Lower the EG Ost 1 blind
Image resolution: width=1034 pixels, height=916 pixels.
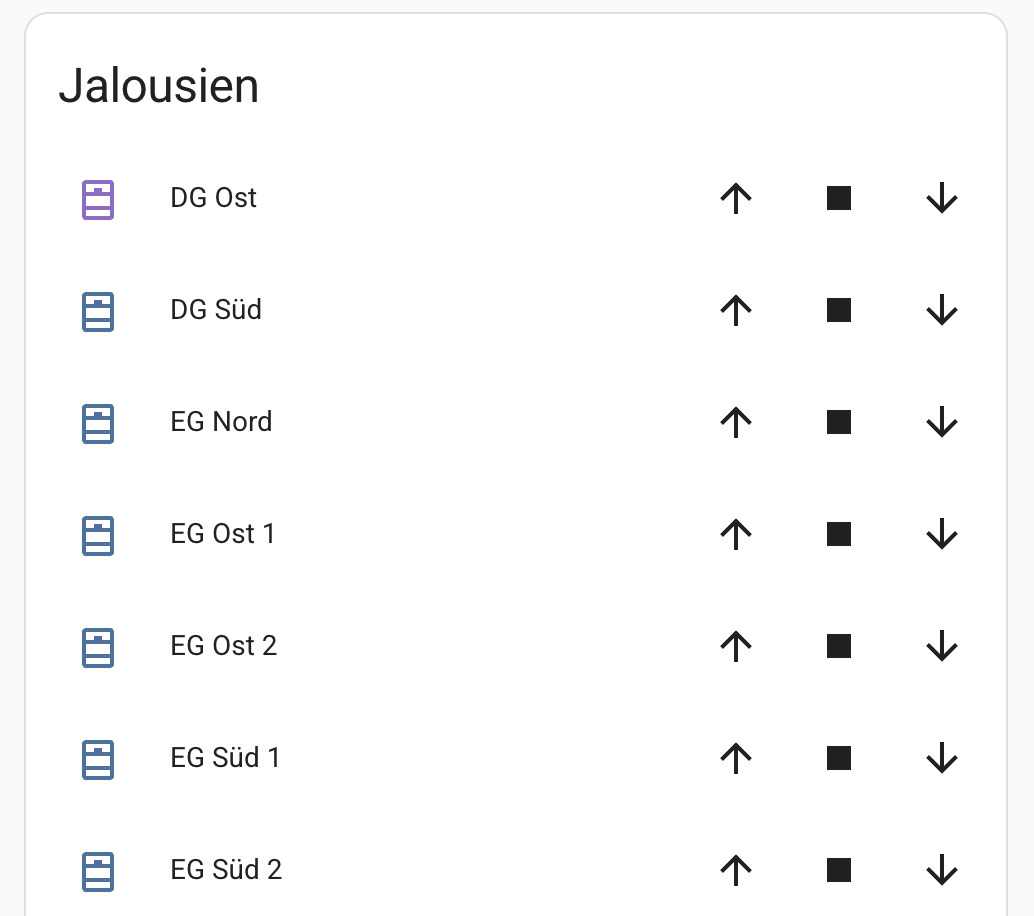[x=942, y=535]
